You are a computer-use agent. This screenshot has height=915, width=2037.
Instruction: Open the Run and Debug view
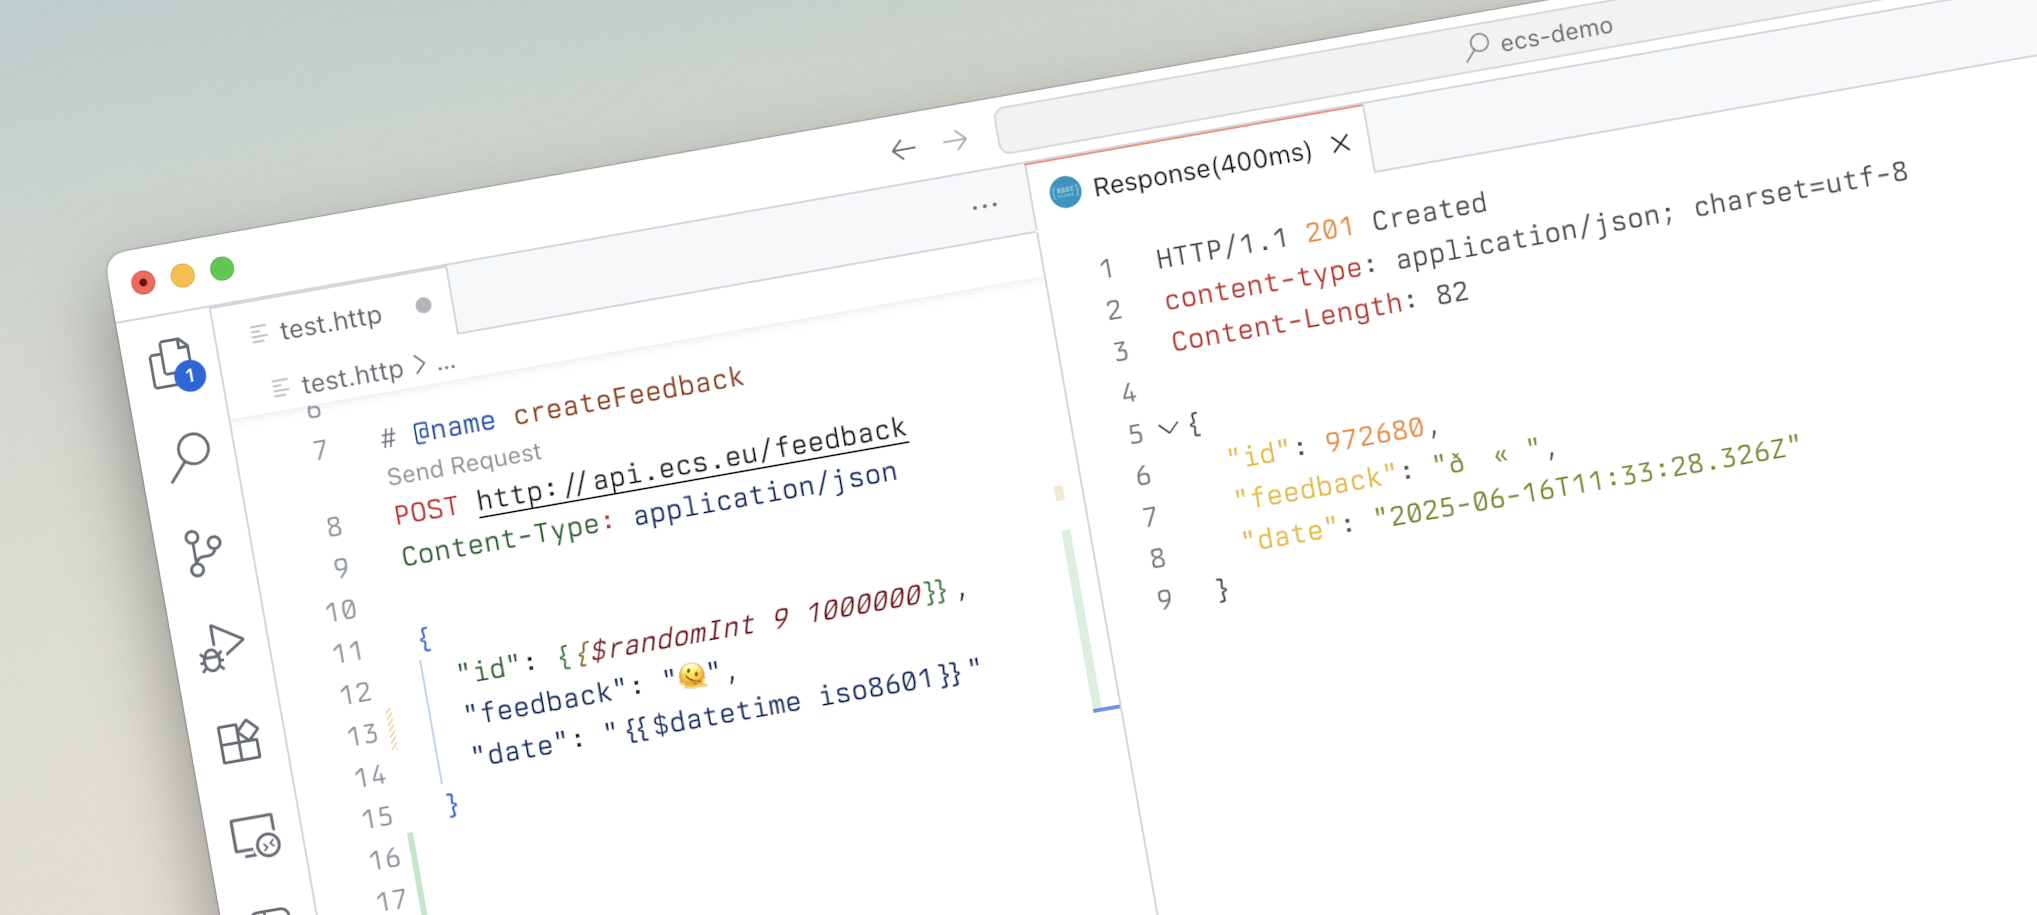click(x=221, y=649)
